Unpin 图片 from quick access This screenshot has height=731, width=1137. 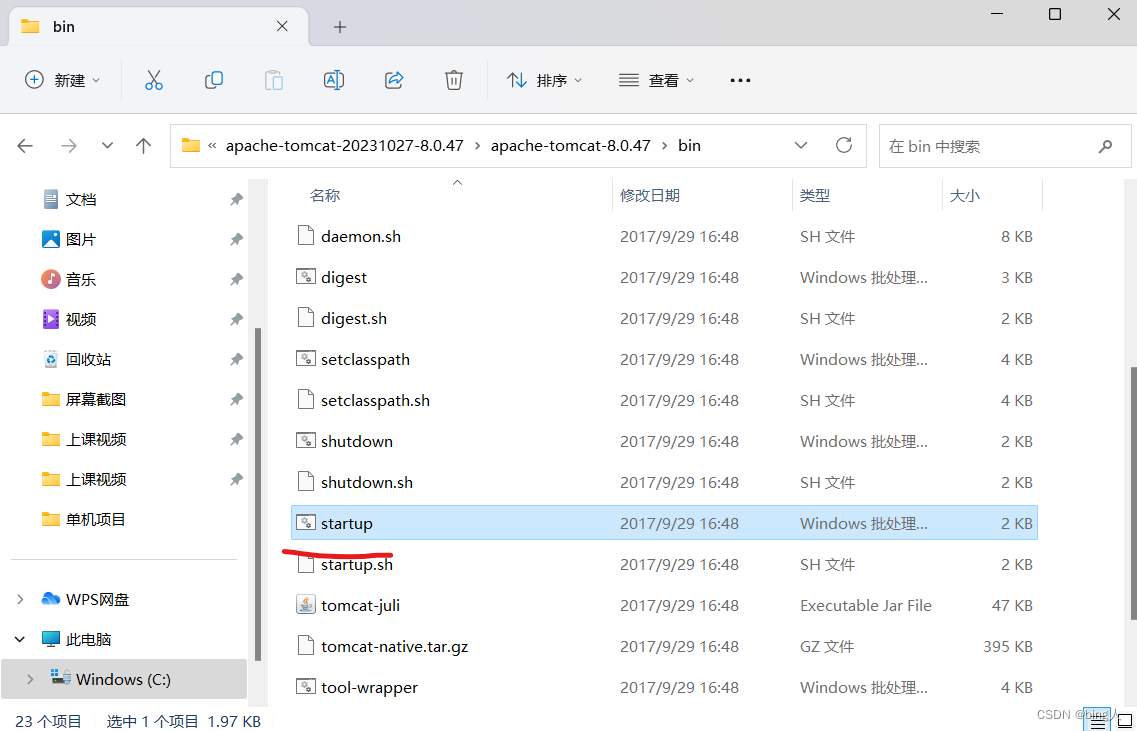(x=236, y=239)
